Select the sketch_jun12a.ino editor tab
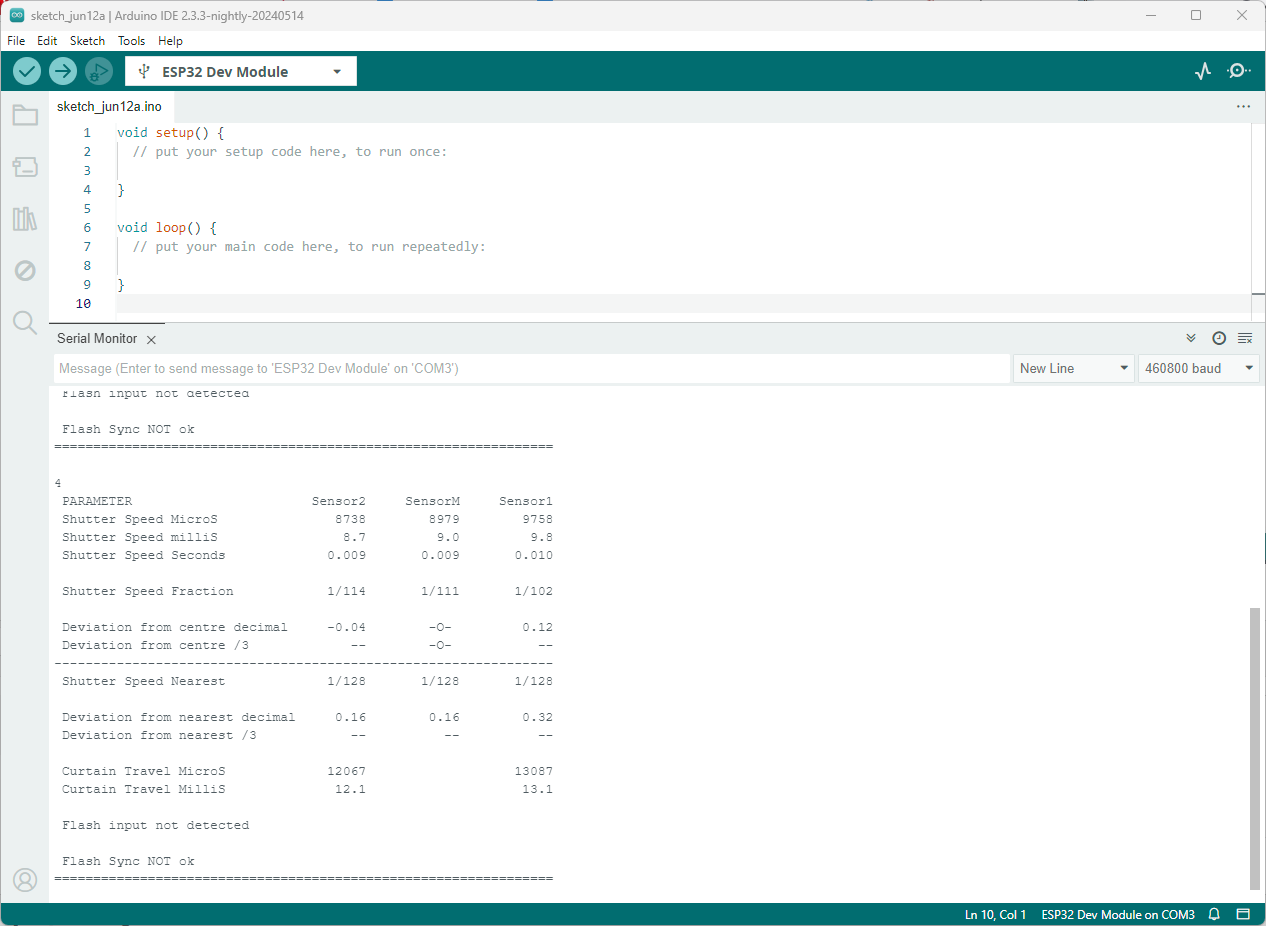 (x=109, y=106)
